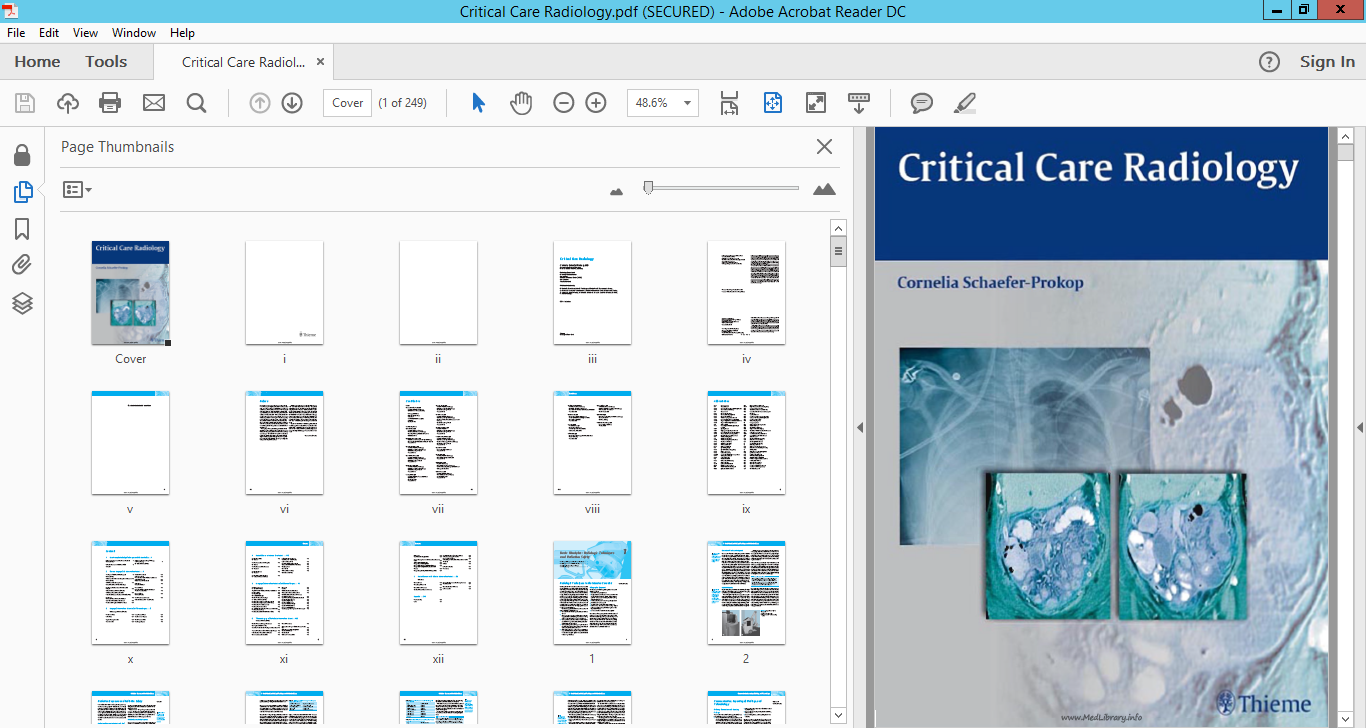Image resolution: width=1366 pixels, height=728 pixels.
Task: Click the fit one full page icon
Action: tap(772, 103)
